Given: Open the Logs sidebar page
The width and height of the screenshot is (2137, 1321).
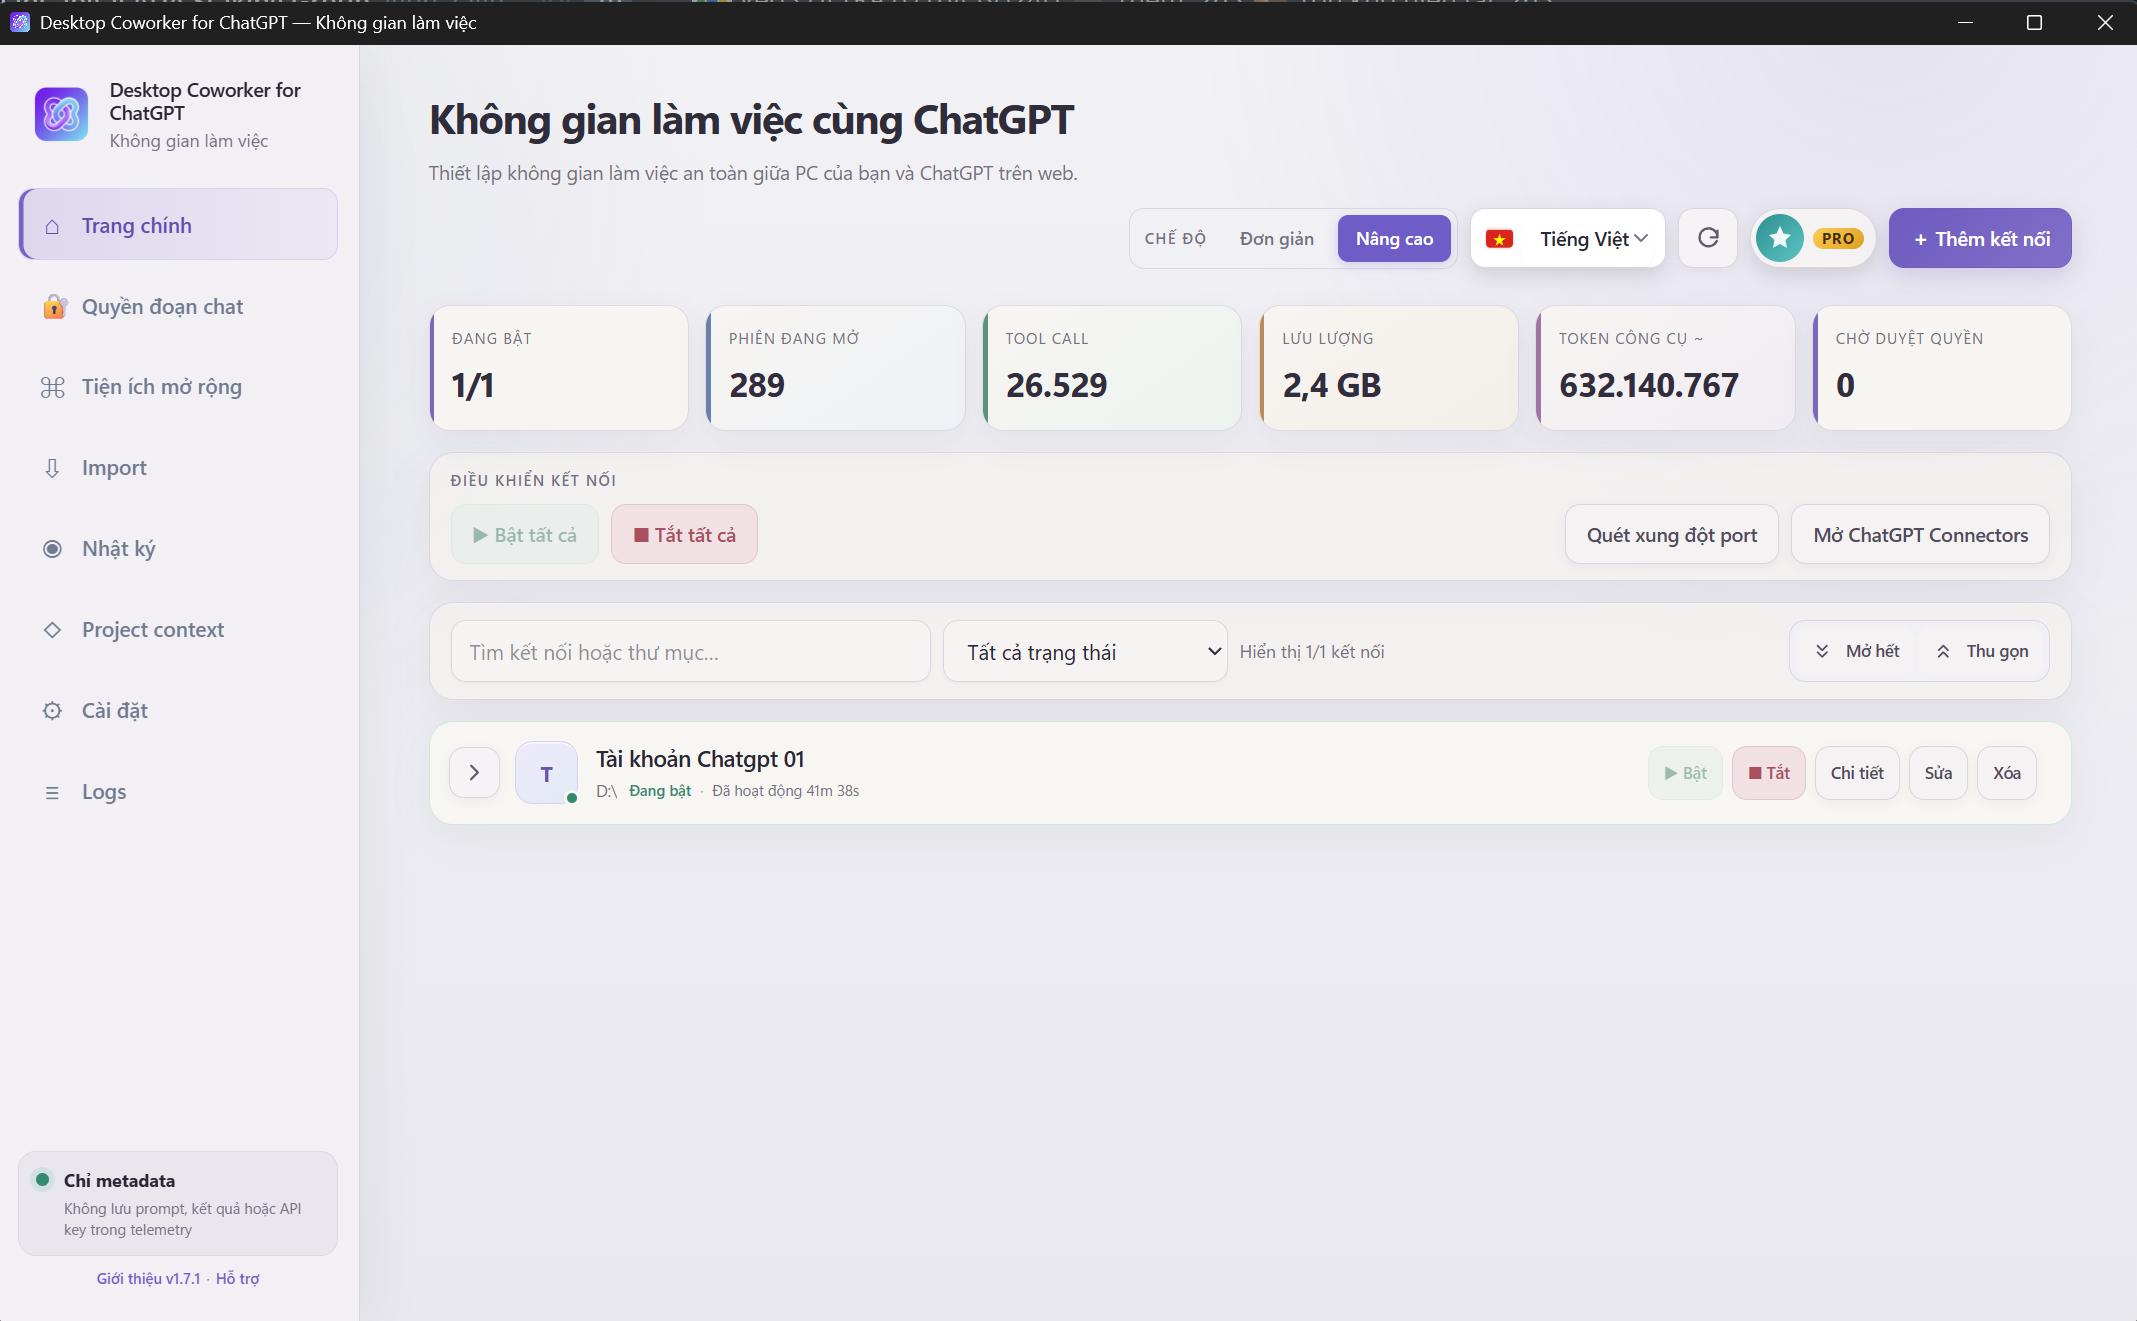Looking at the screenshot, I should pos(178,792).
